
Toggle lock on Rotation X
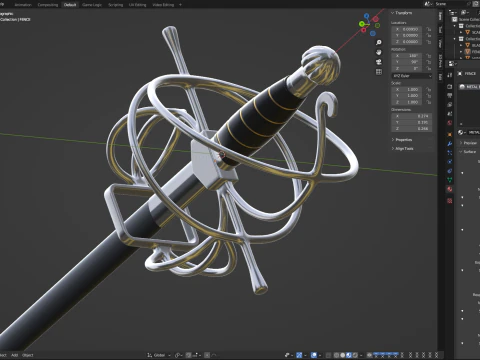pyautogui.click(x=429, y=56)
